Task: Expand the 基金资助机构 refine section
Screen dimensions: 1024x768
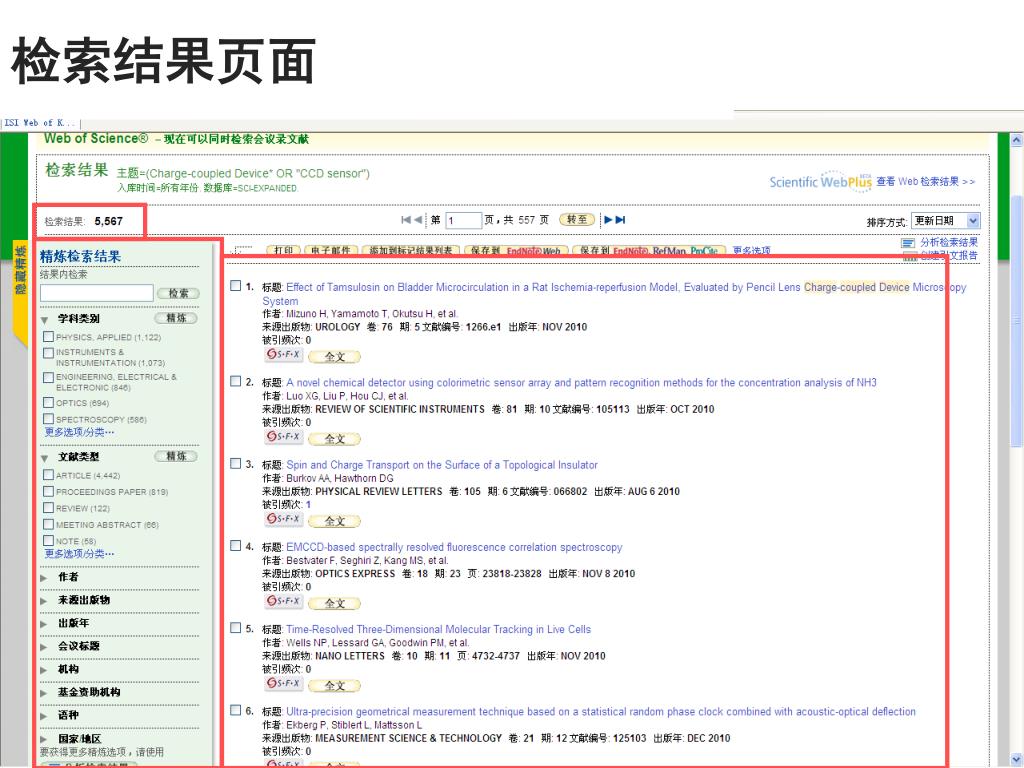Action: coord(44,693)
